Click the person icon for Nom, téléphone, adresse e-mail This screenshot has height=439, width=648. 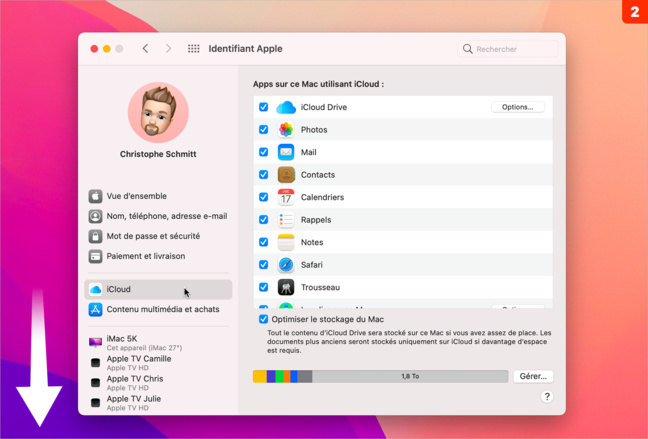pos(95,216)
